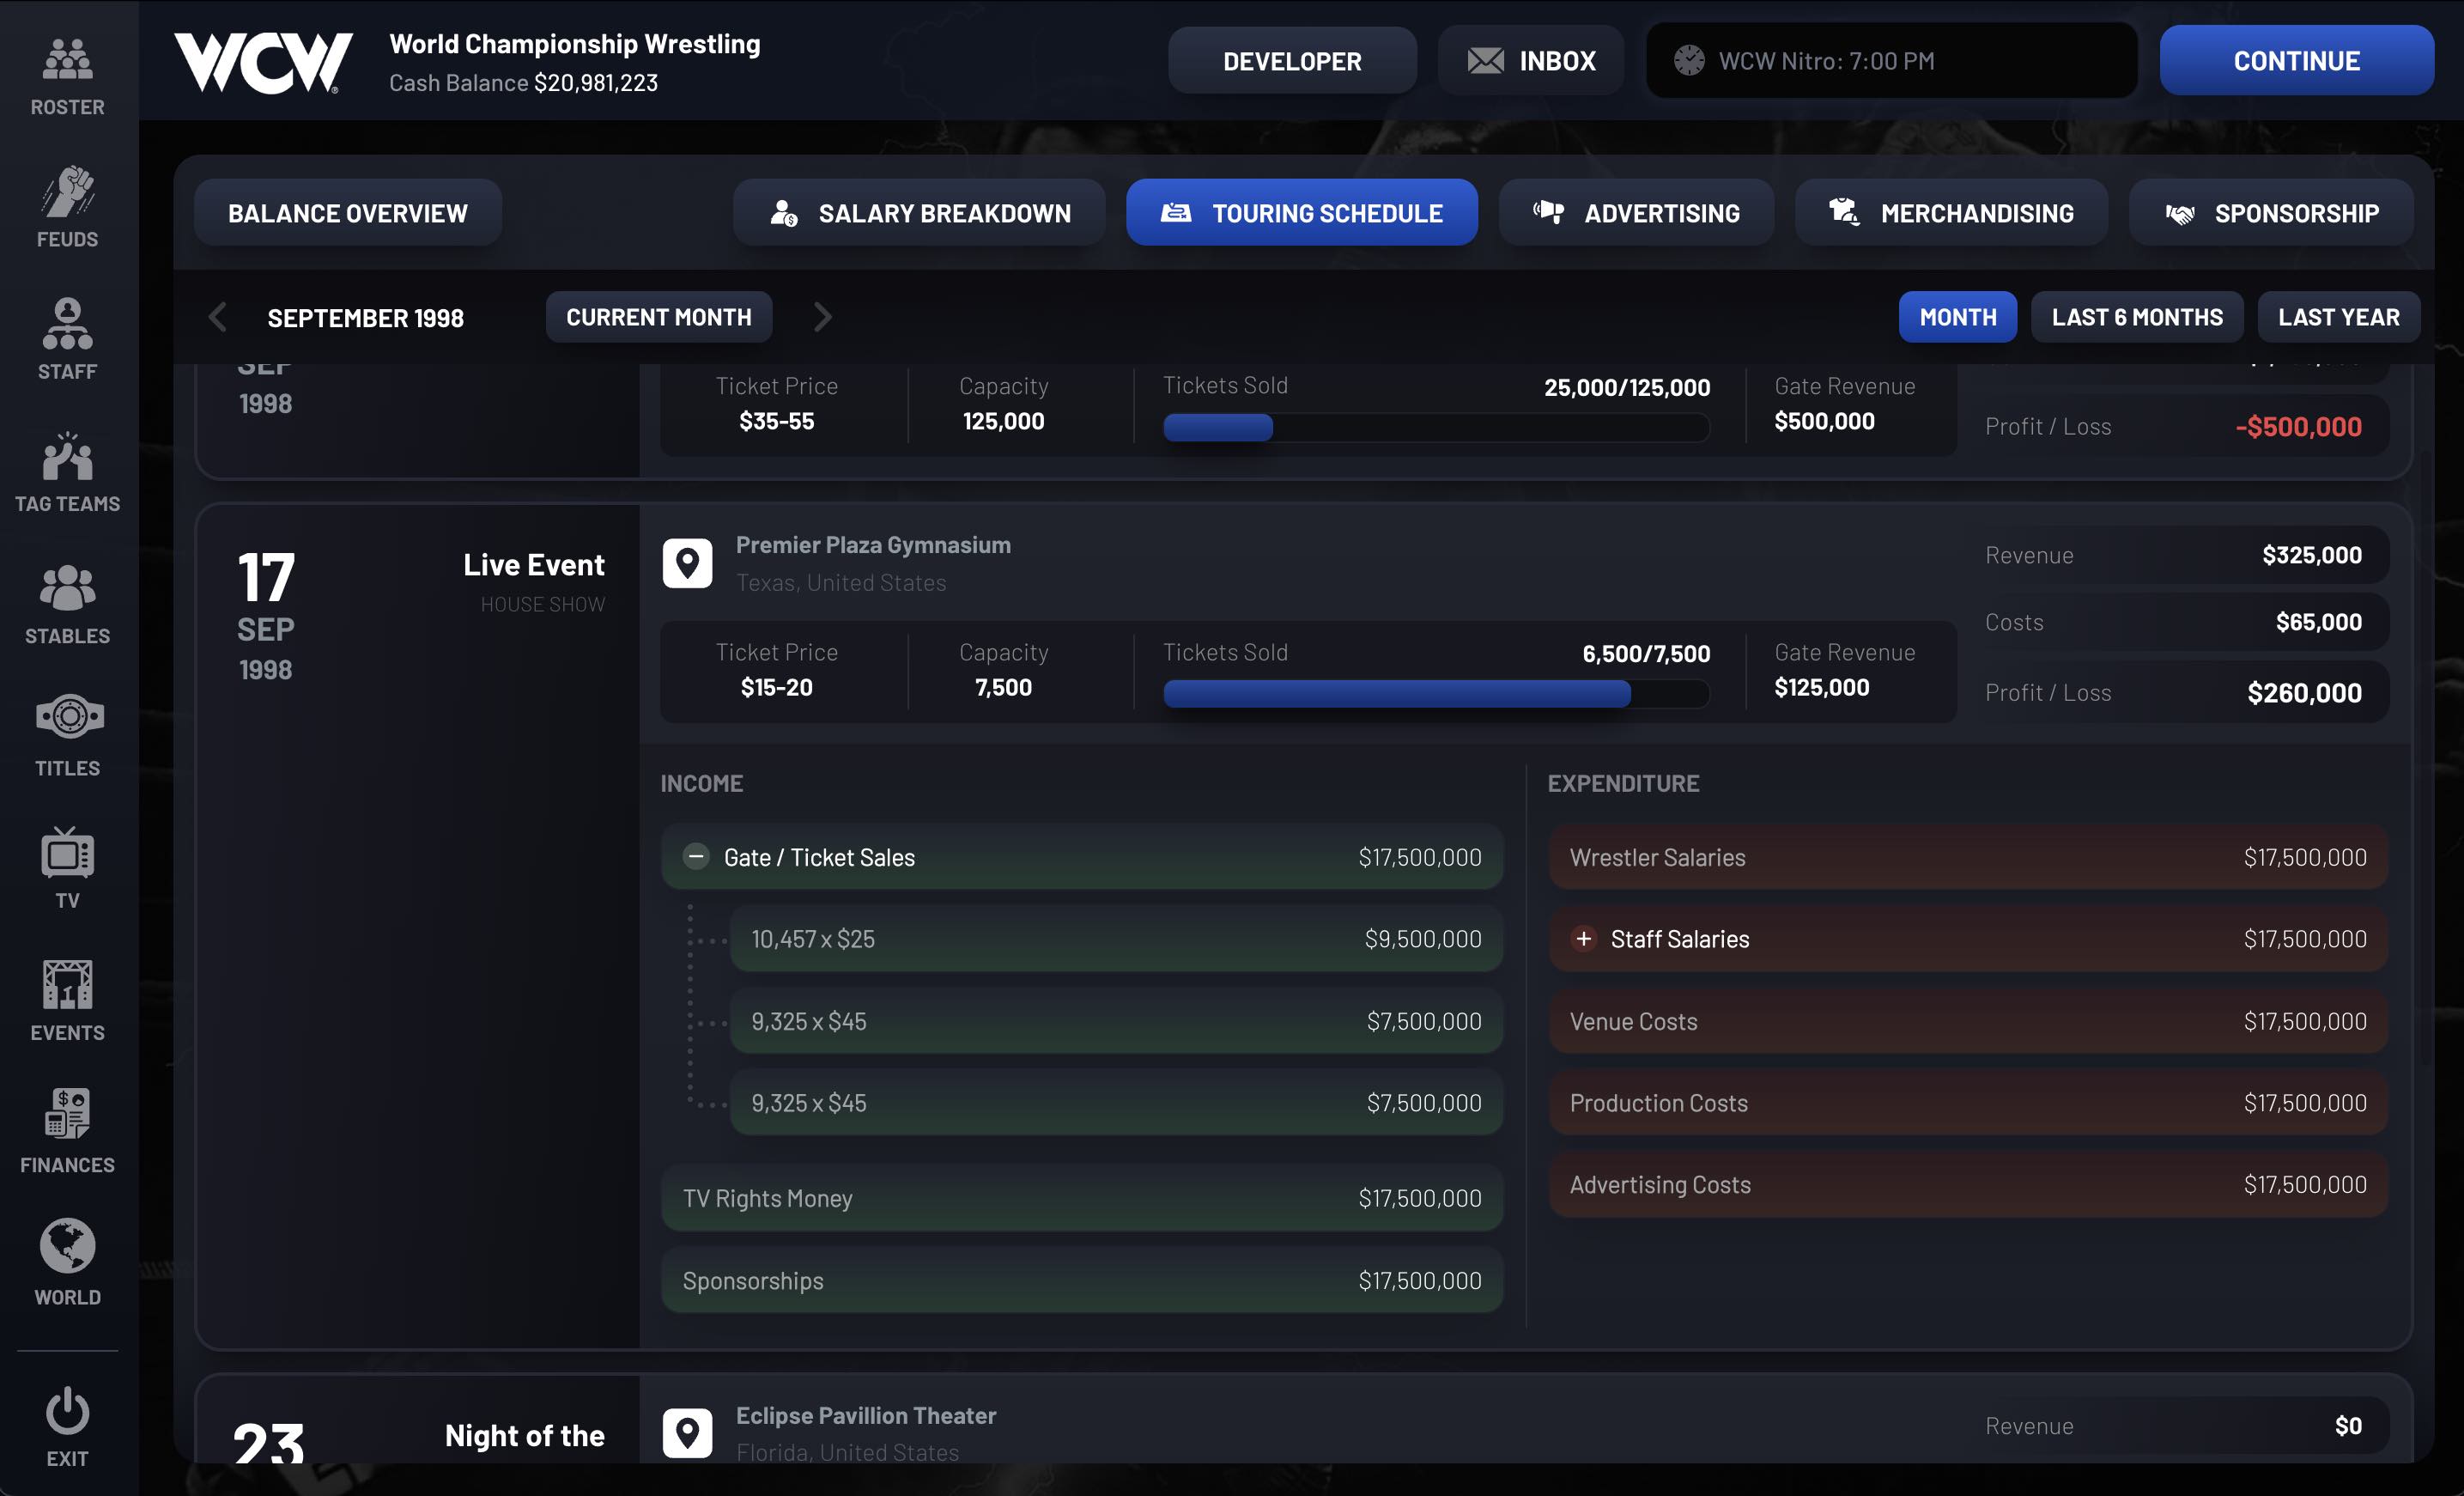Open the TV section
2464x1496 pixels.
pyautogui.click(x=67, y=868)
